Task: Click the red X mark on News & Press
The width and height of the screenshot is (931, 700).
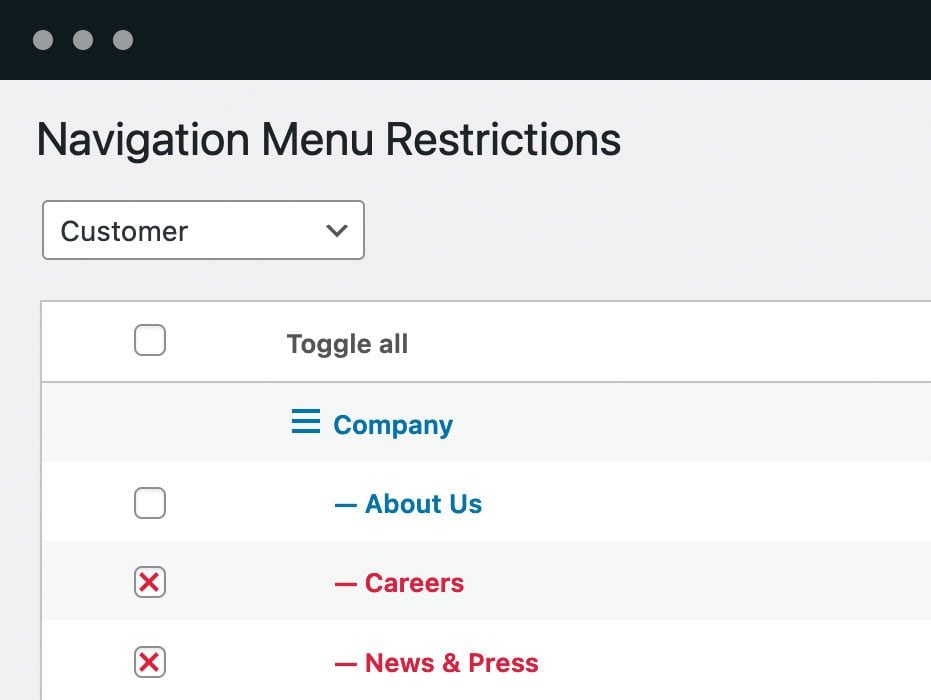Action: click(150, 662)
